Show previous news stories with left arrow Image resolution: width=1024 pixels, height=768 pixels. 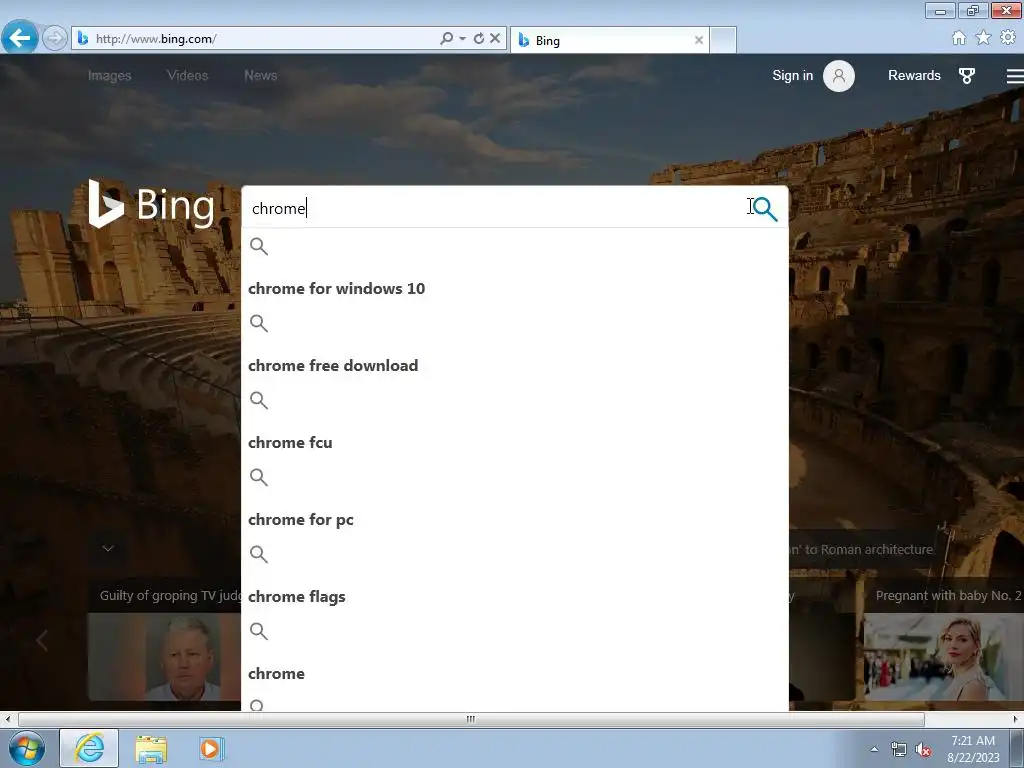pos(42,641)
